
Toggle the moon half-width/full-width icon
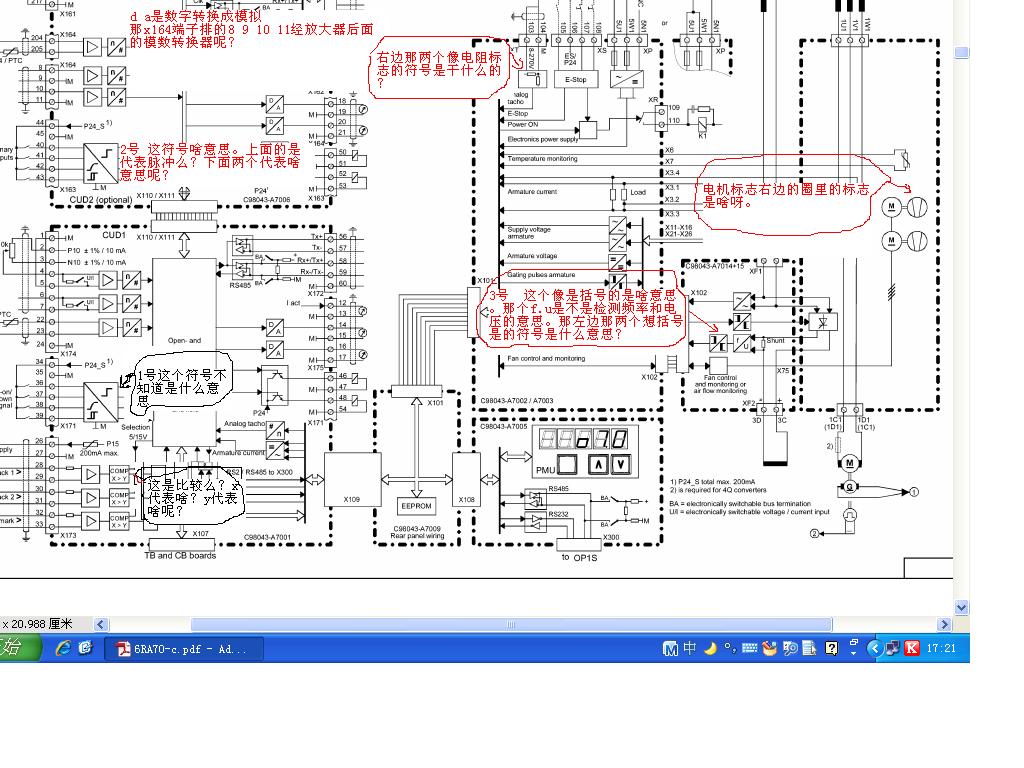[x=711, y=648]
